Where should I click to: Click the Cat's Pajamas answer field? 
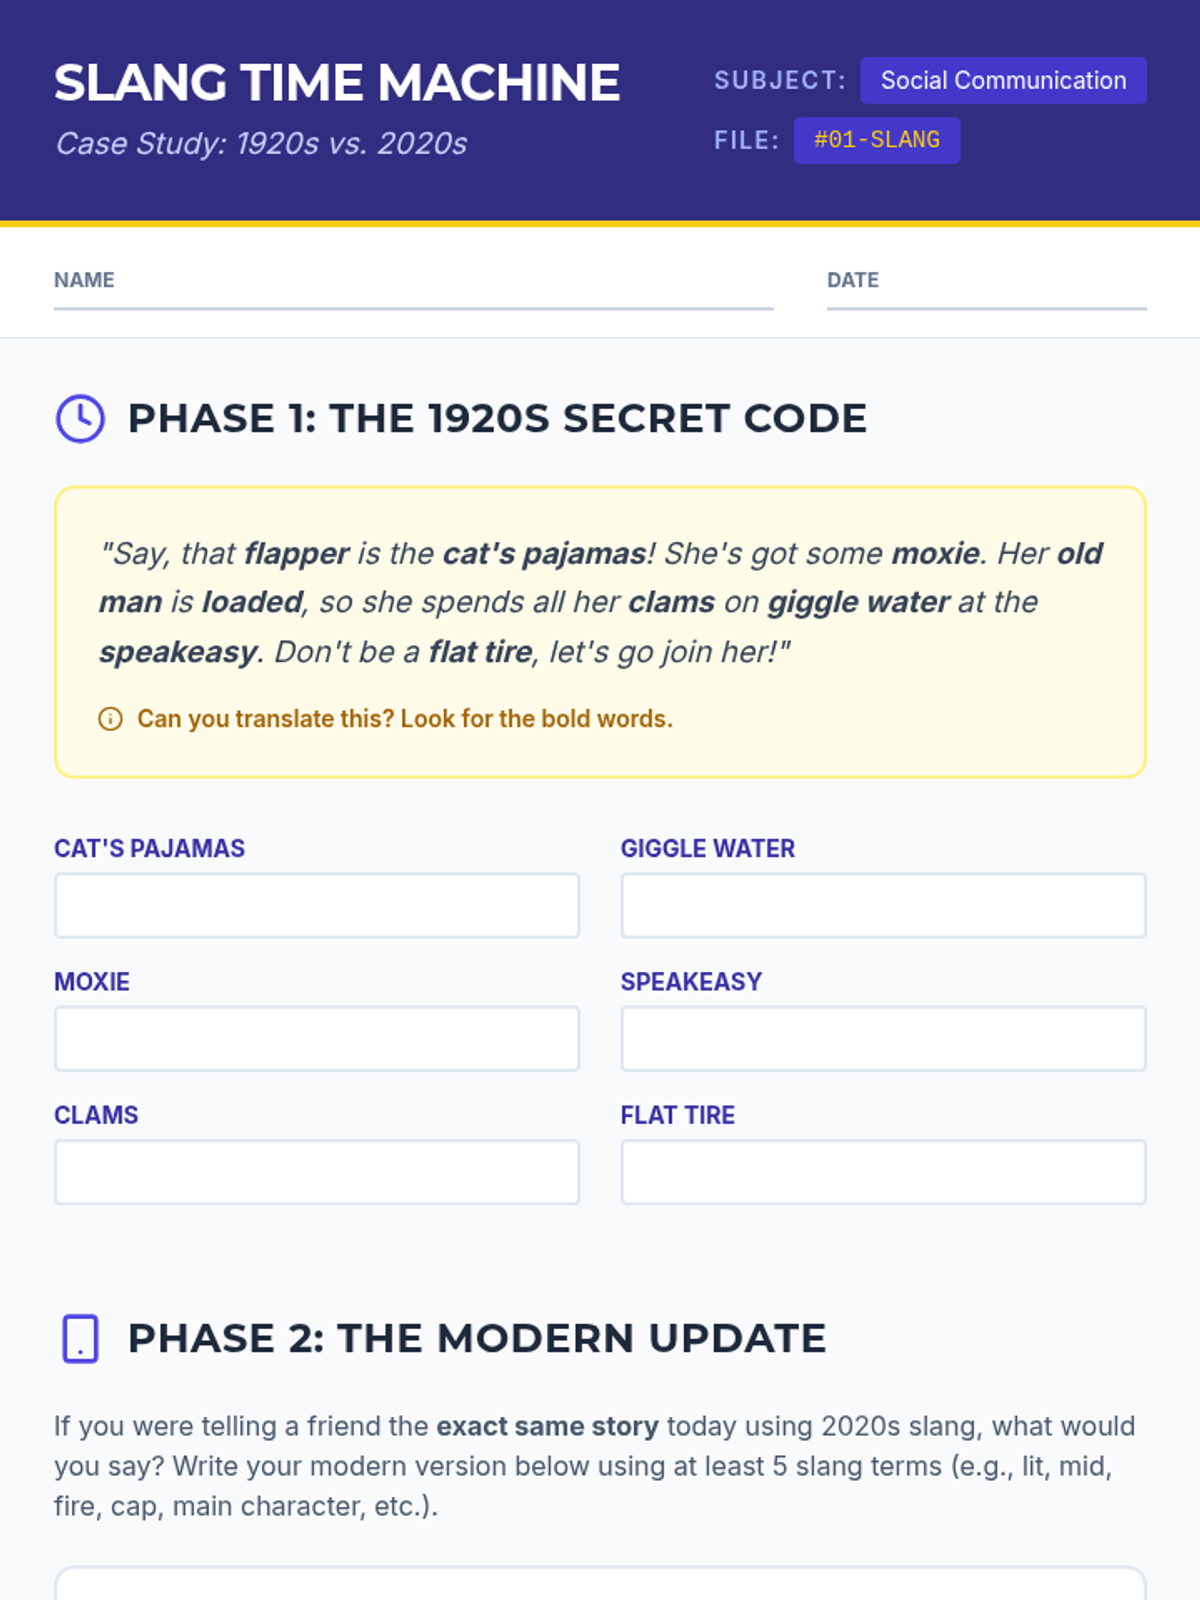(317, 906)
